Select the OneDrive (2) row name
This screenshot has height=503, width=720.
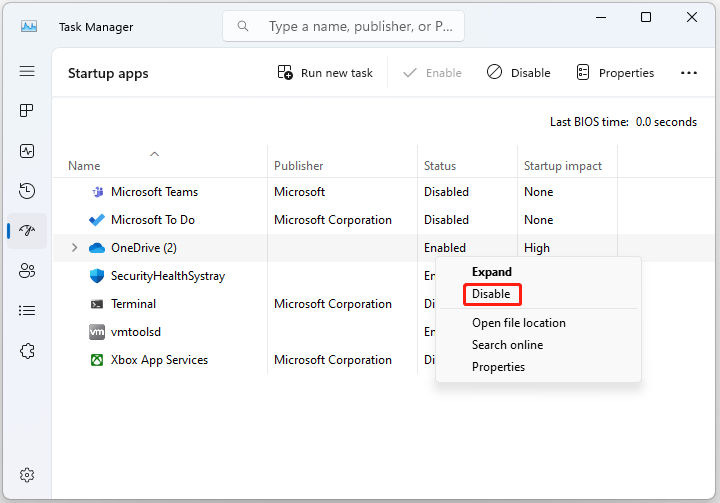pyautogui.click(x=144, y=248)
